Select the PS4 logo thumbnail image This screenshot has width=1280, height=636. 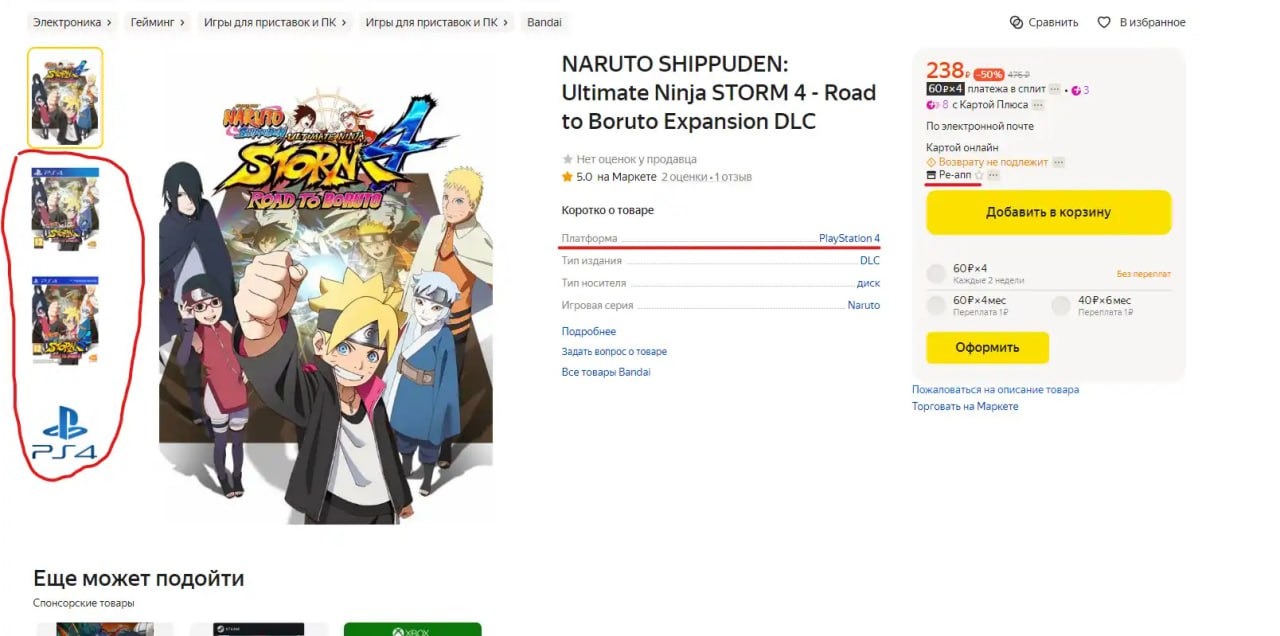pyautogui.click(x=64, y=433)
